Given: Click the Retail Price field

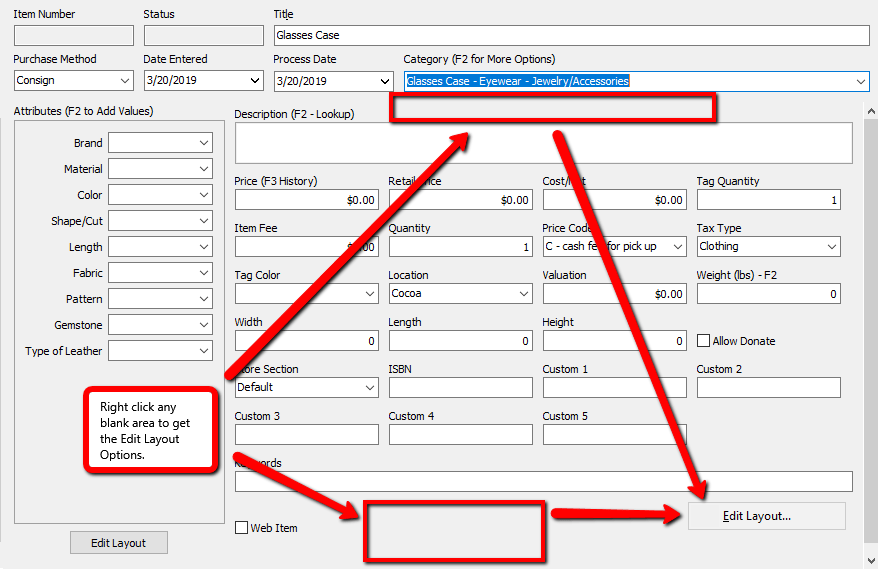Looking at the screenshot, I should (460, 200).
